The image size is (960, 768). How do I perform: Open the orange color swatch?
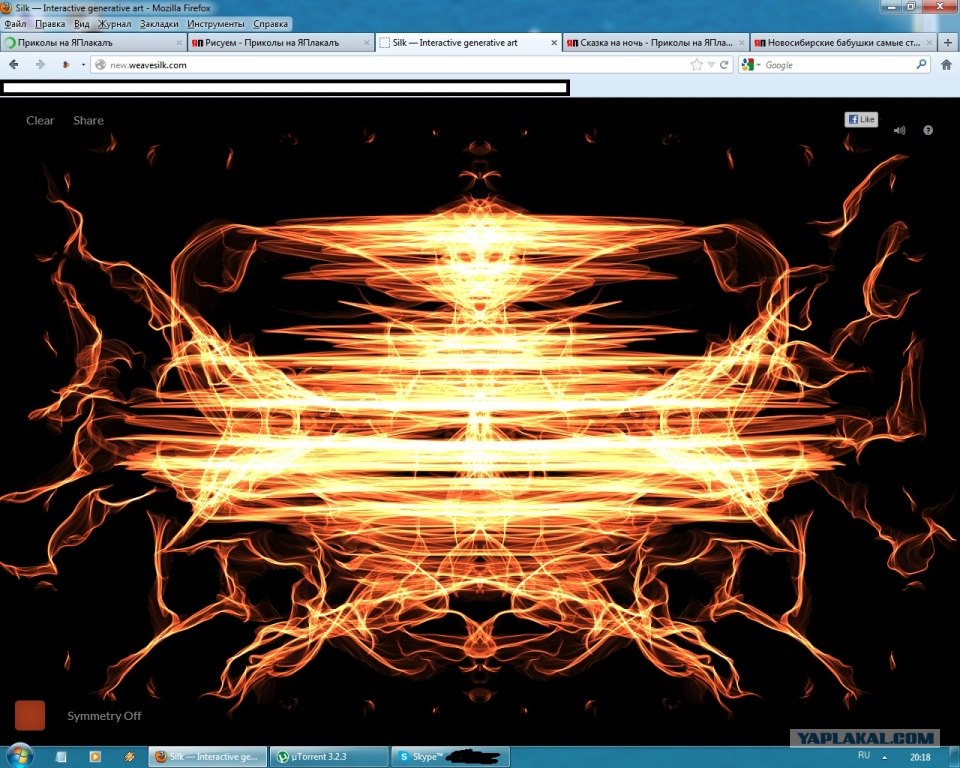pyautogui.click(x=30, y=715)
